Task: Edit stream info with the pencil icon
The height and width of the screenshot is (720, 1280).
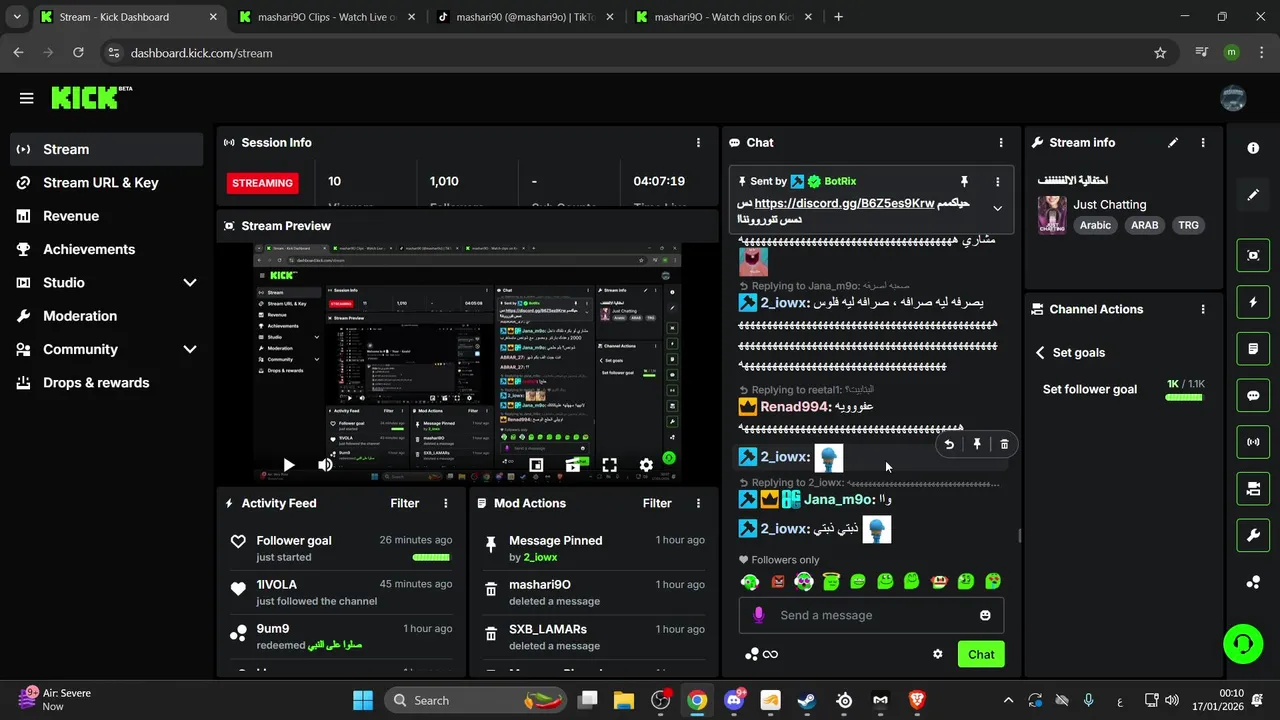Action: 1173,143
